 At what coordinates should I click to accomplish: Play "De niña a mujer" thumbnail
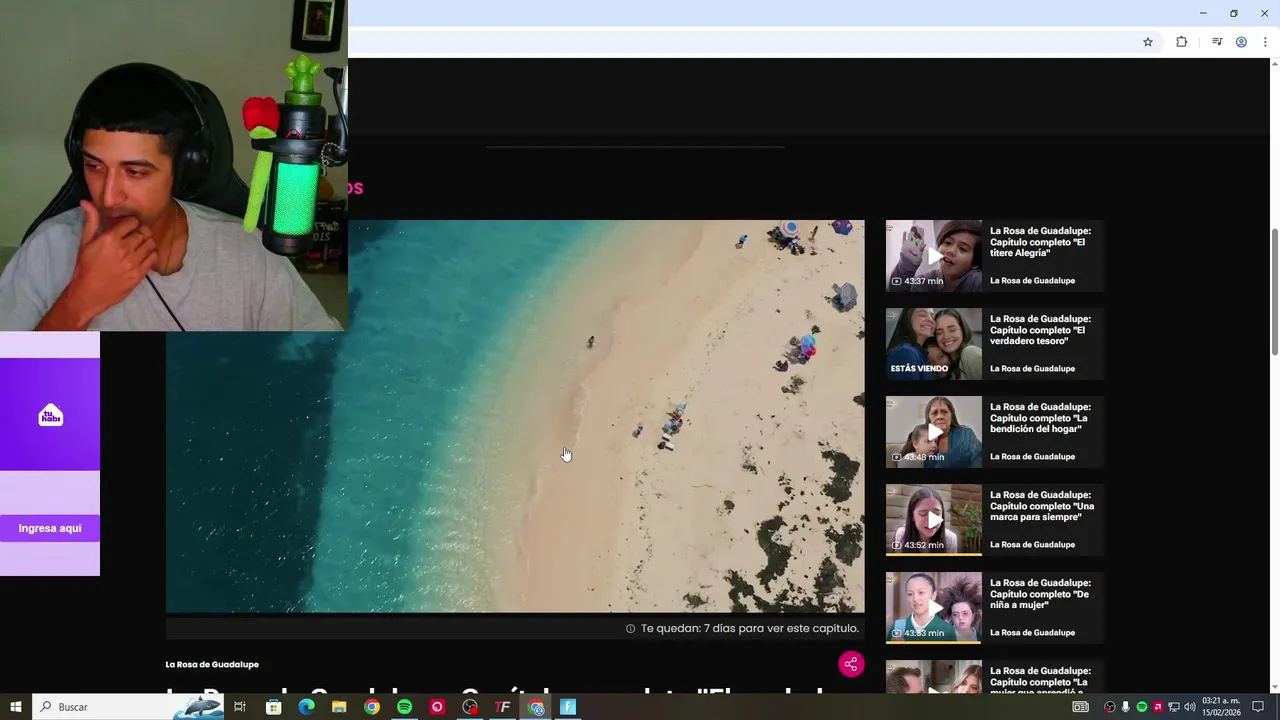pos(934,608)
